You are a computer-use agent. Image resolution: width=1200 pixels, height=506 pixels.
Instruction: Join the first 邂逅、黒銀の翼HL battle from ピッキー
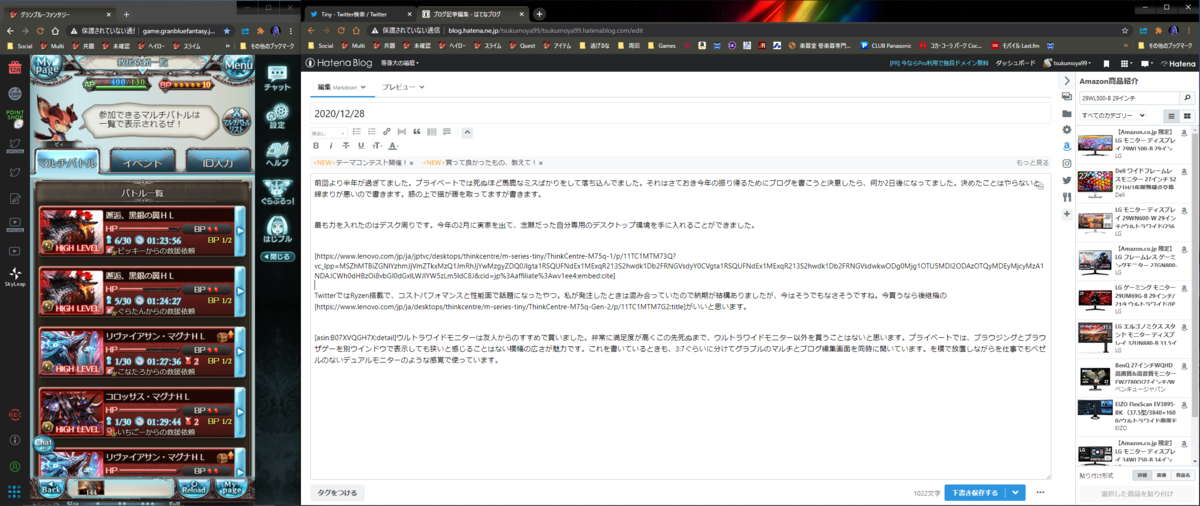tap(141, 230)
